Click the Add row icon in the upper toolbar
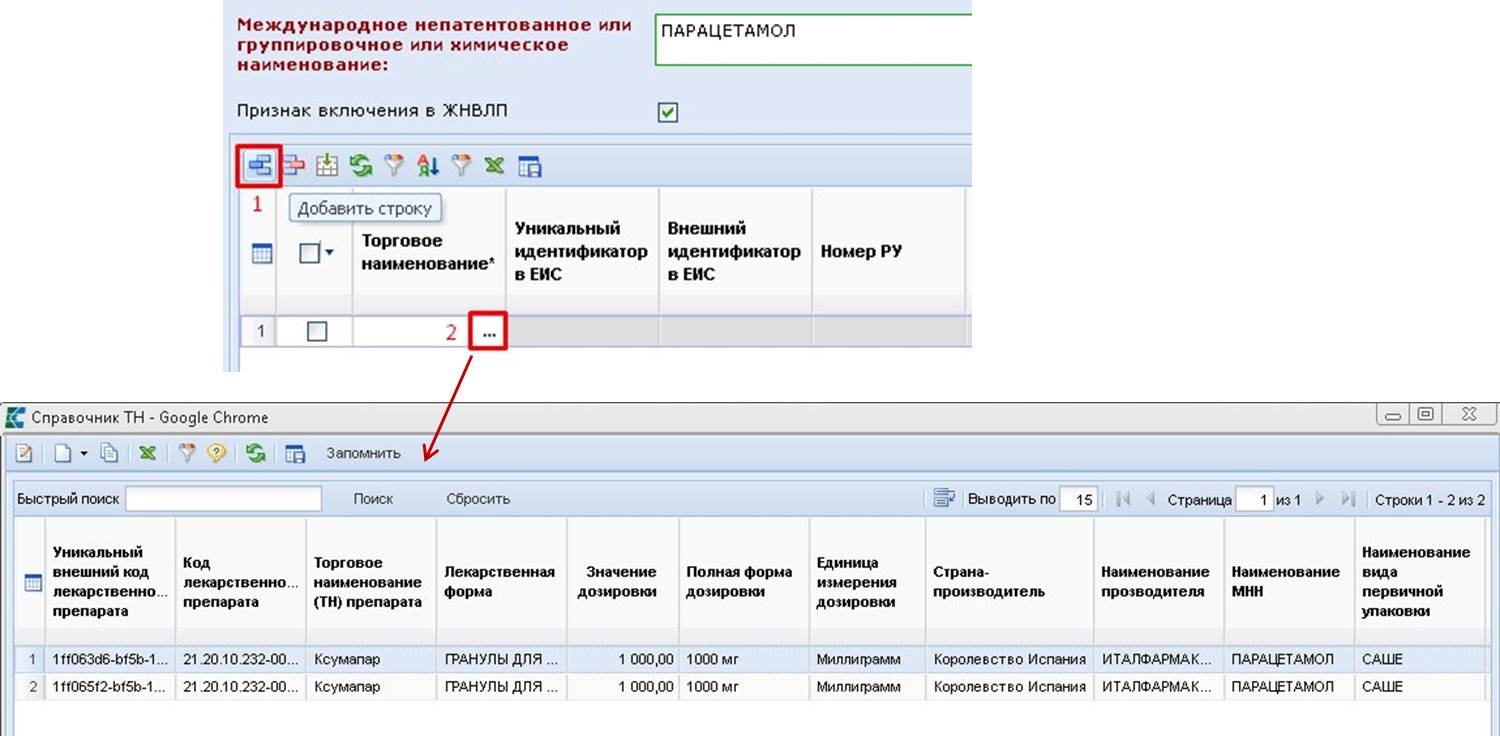Screen dimensions: 1500x736 (x=259, y=166)
